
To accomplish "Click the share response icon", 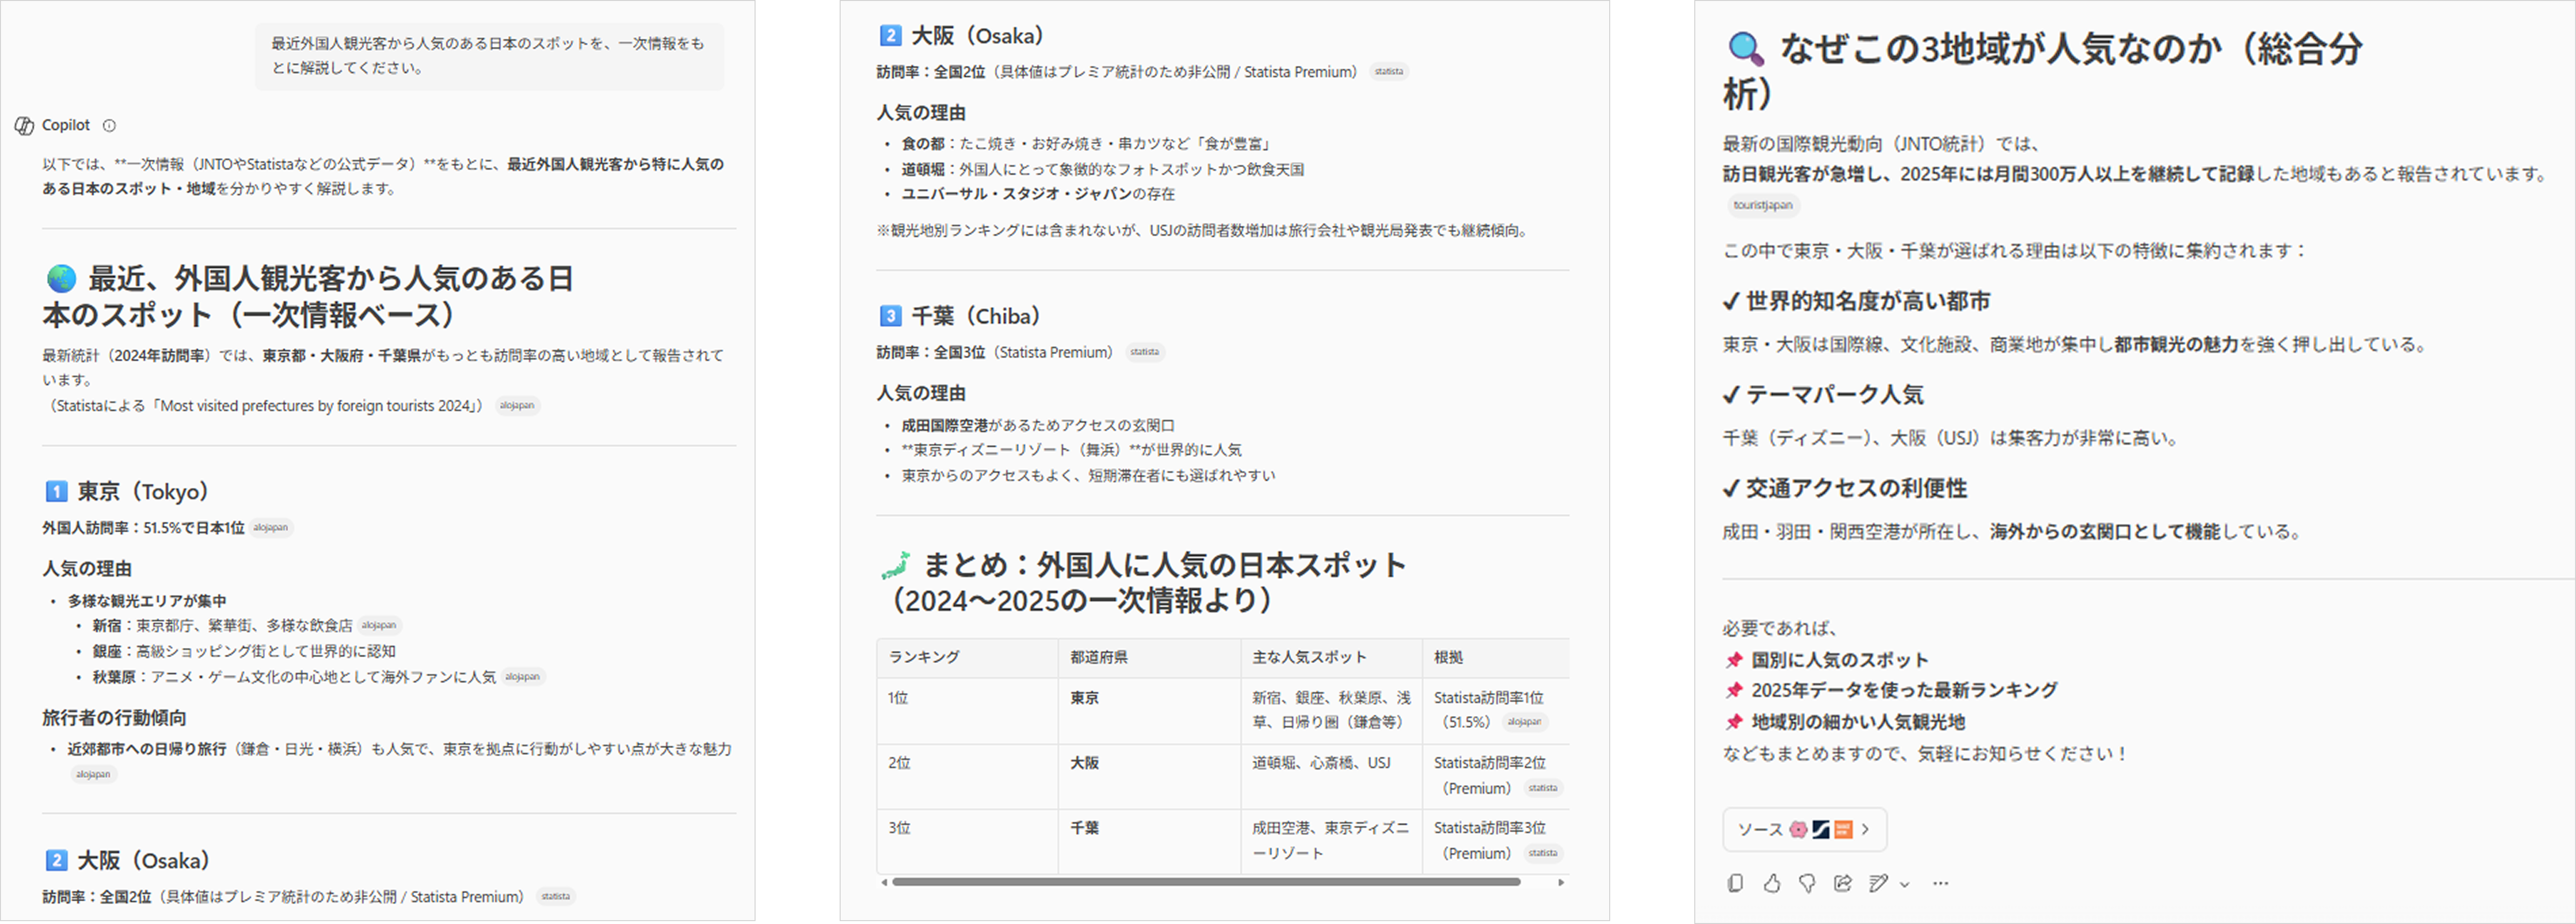I will click(x=1843, y=883).
